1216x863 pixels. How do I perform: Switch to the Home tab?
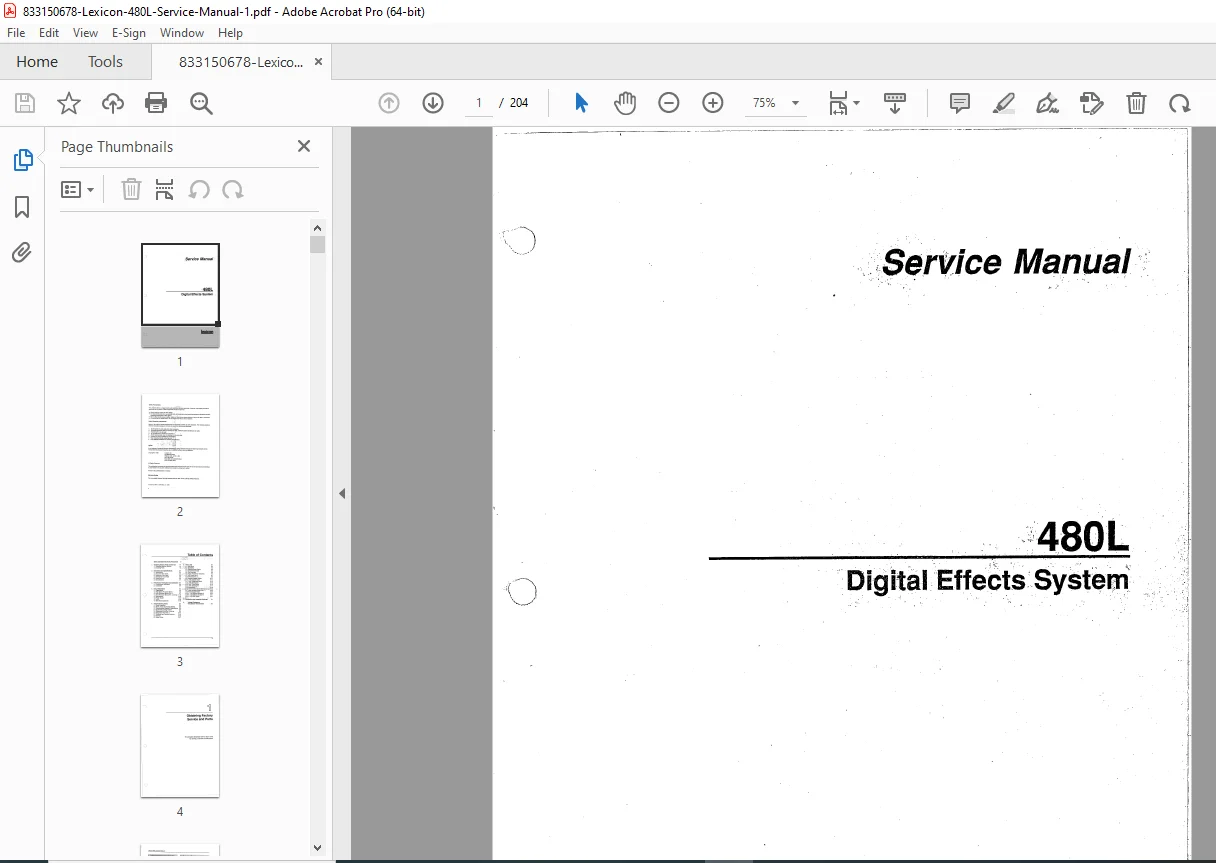[x=37, y=62]
